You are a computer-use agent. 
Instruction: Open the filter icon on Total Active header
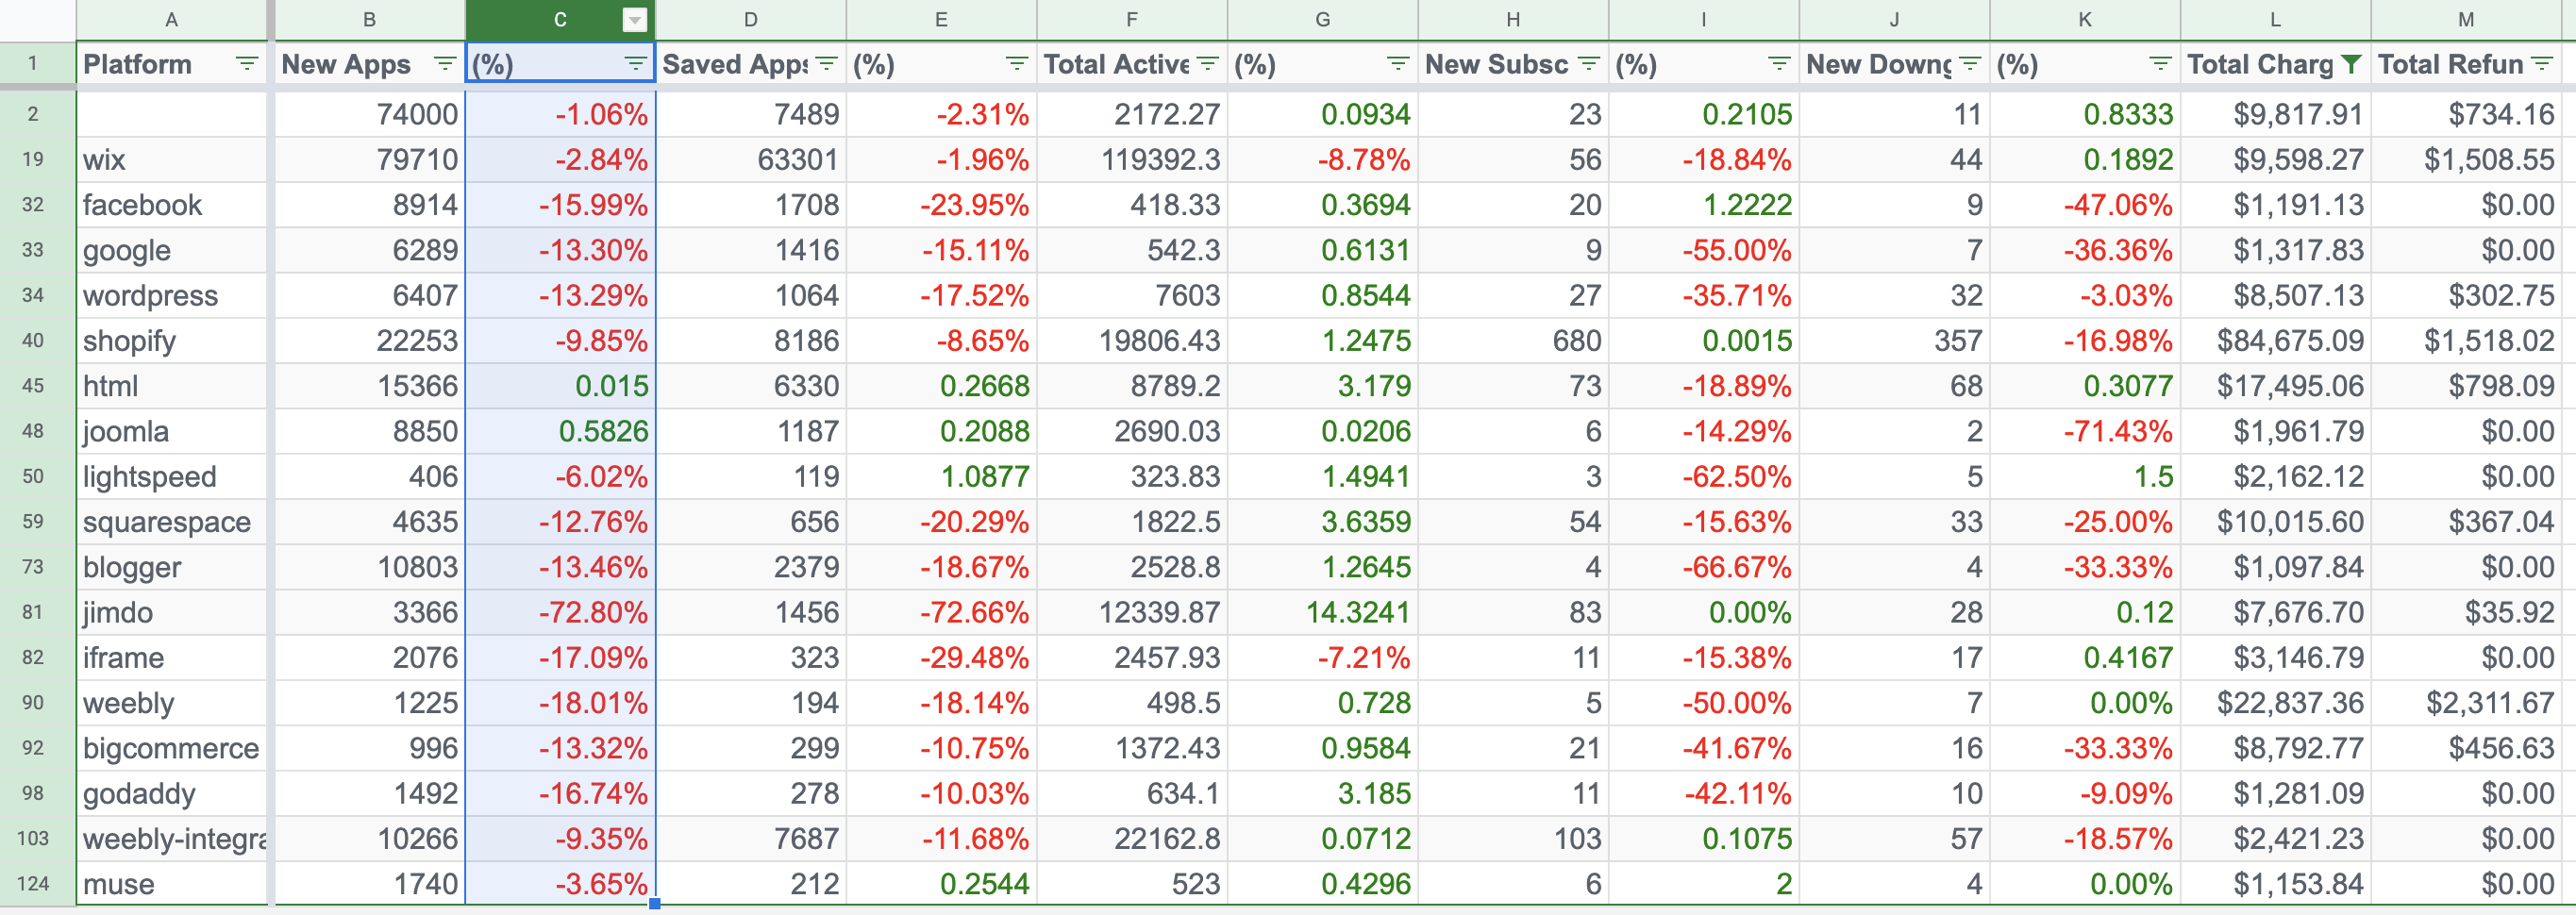(1208, 64)
